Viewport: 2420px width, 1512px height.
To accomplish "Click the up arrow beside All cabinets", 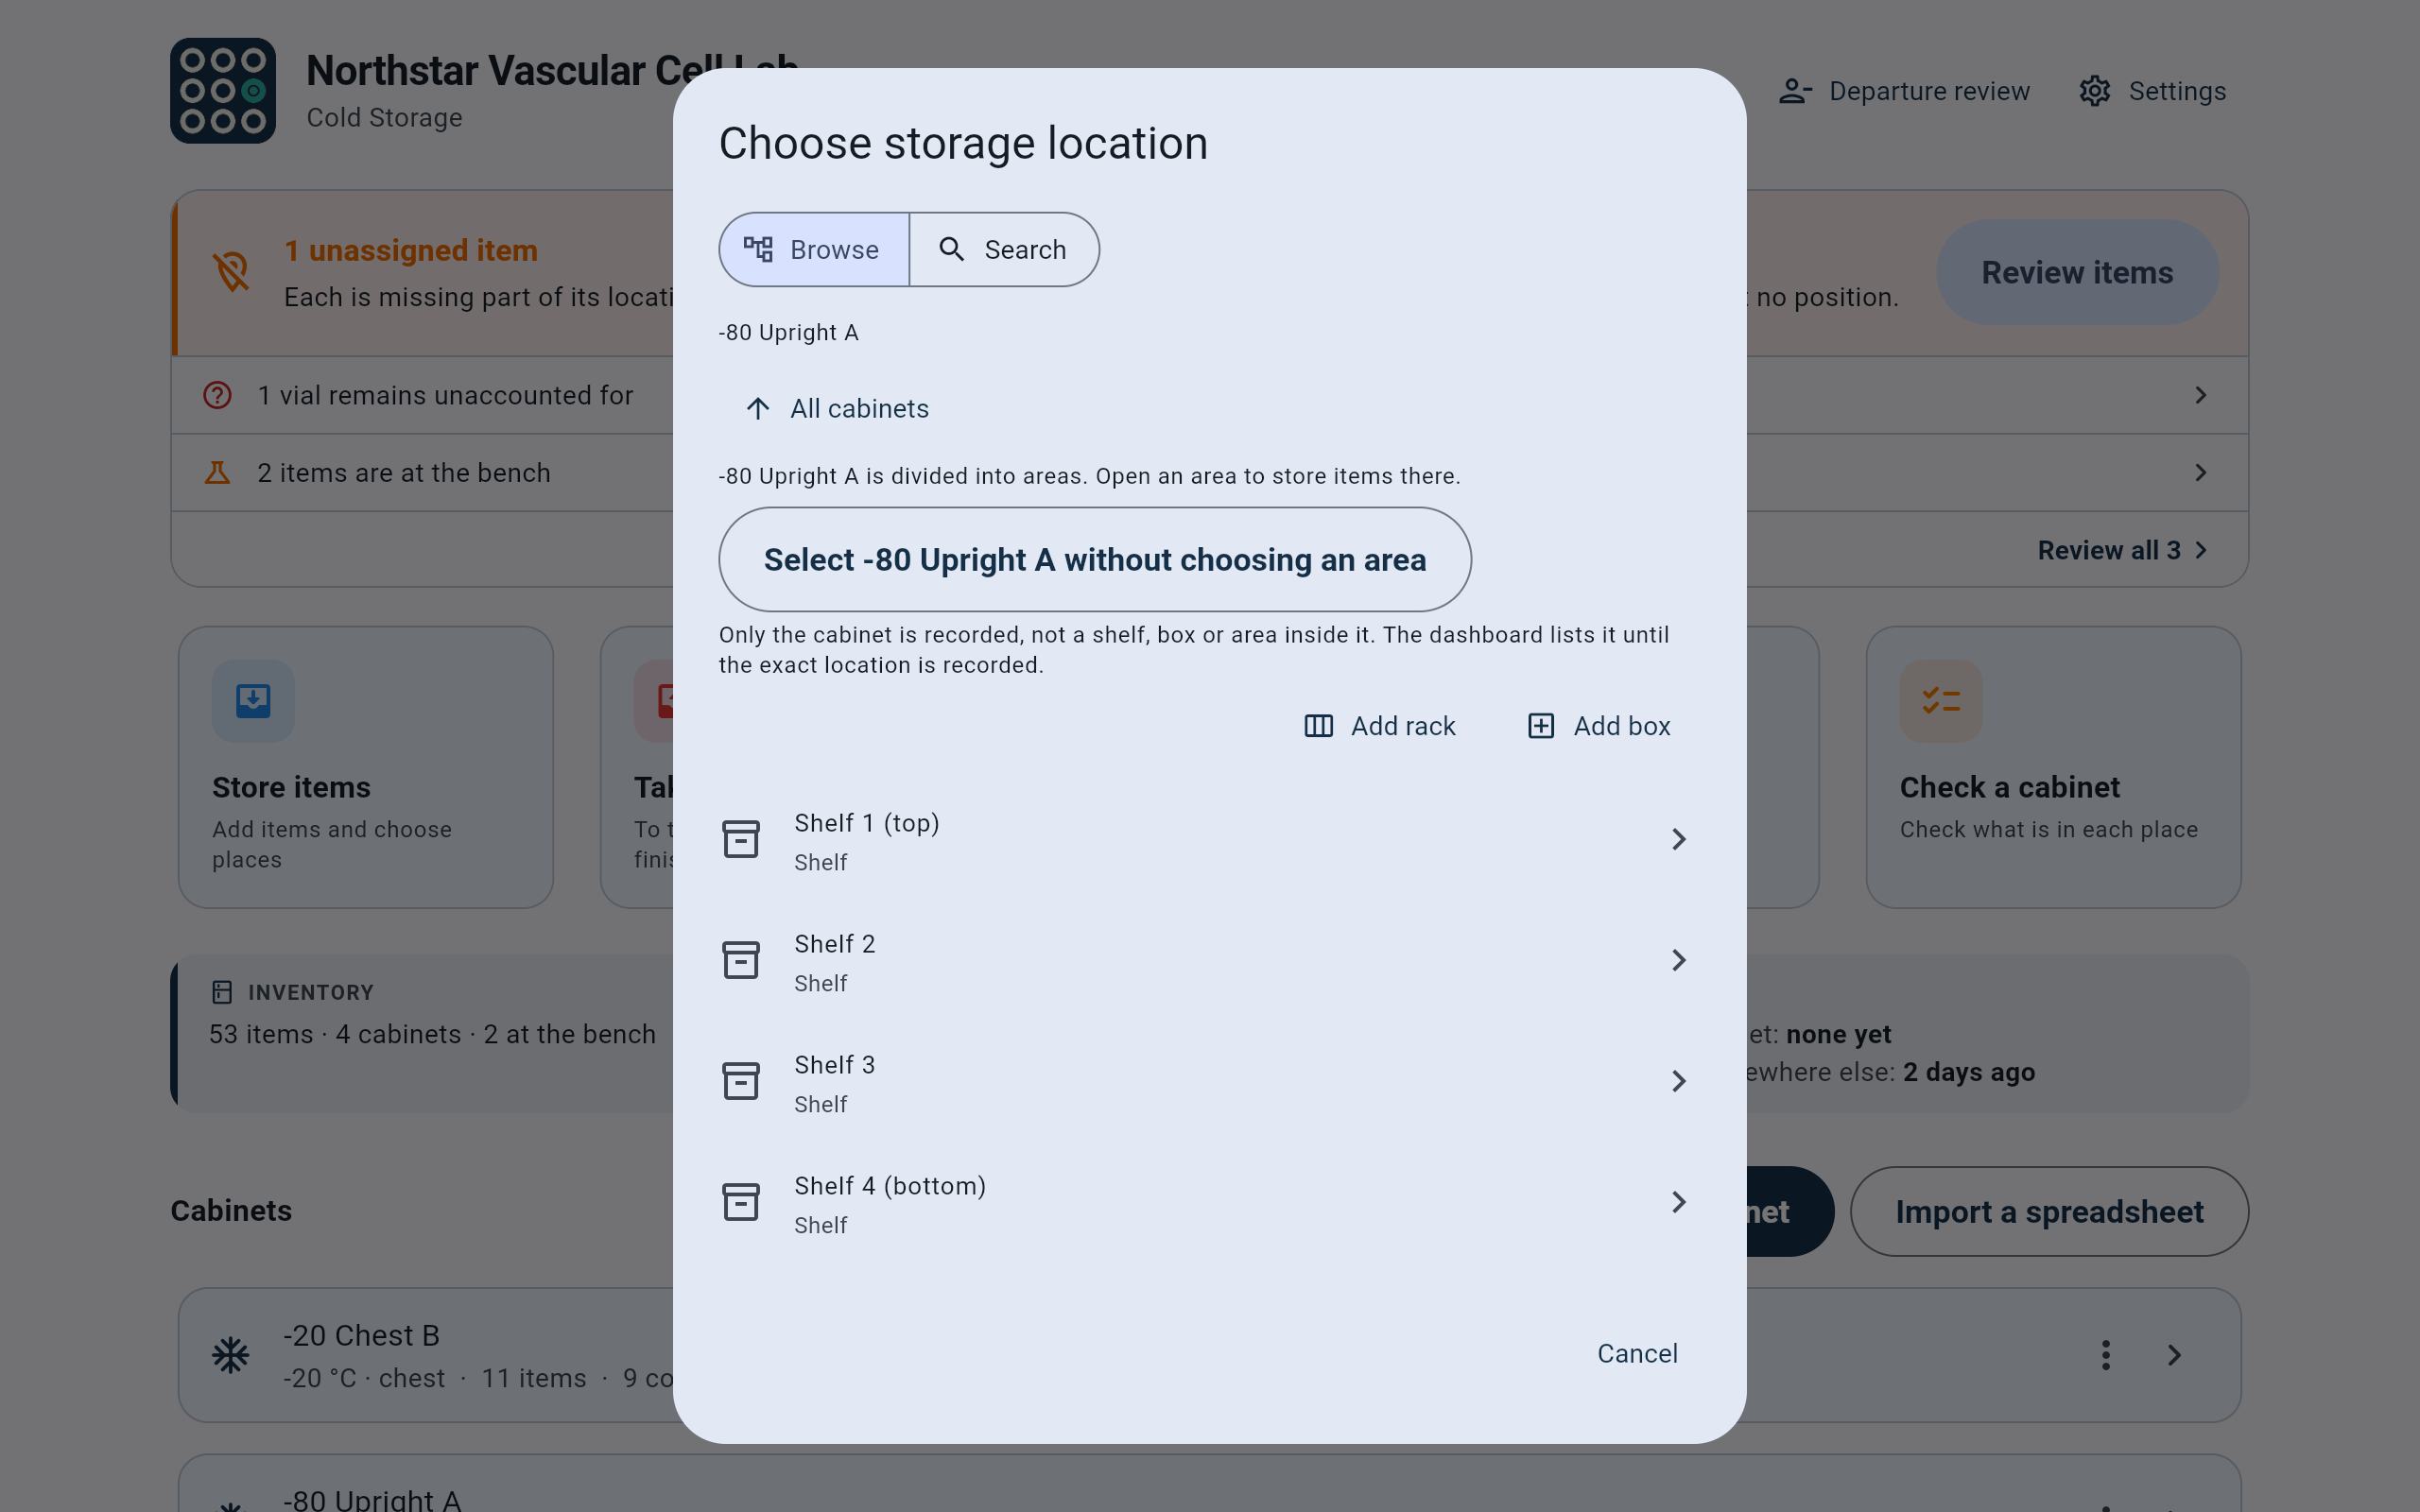I will tap(758, 408).
